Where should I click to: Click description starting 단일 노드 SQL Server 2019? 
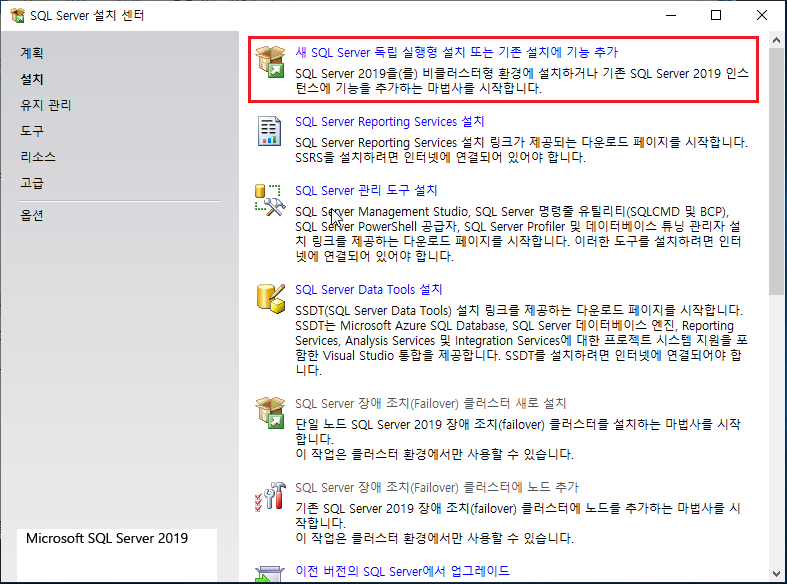[x=517, y=439]
